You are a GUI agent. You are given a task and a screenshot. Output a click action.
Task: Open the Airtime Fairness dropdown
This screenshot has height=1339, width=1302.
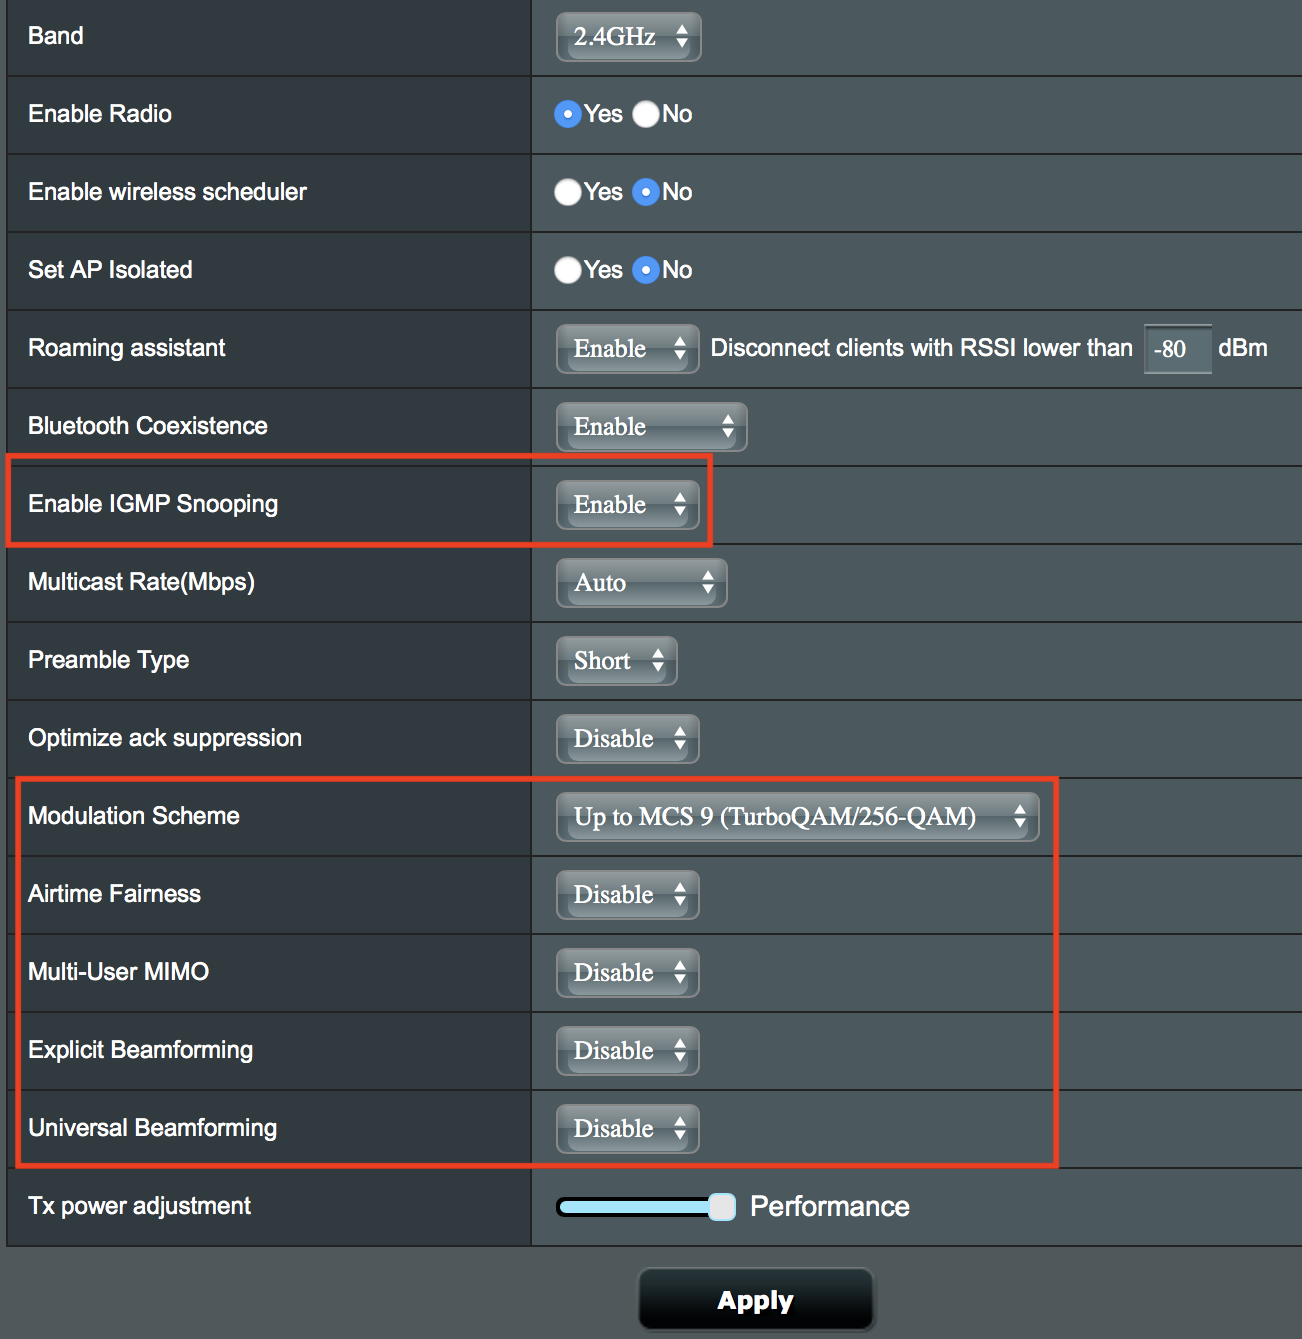click(627, 894)
